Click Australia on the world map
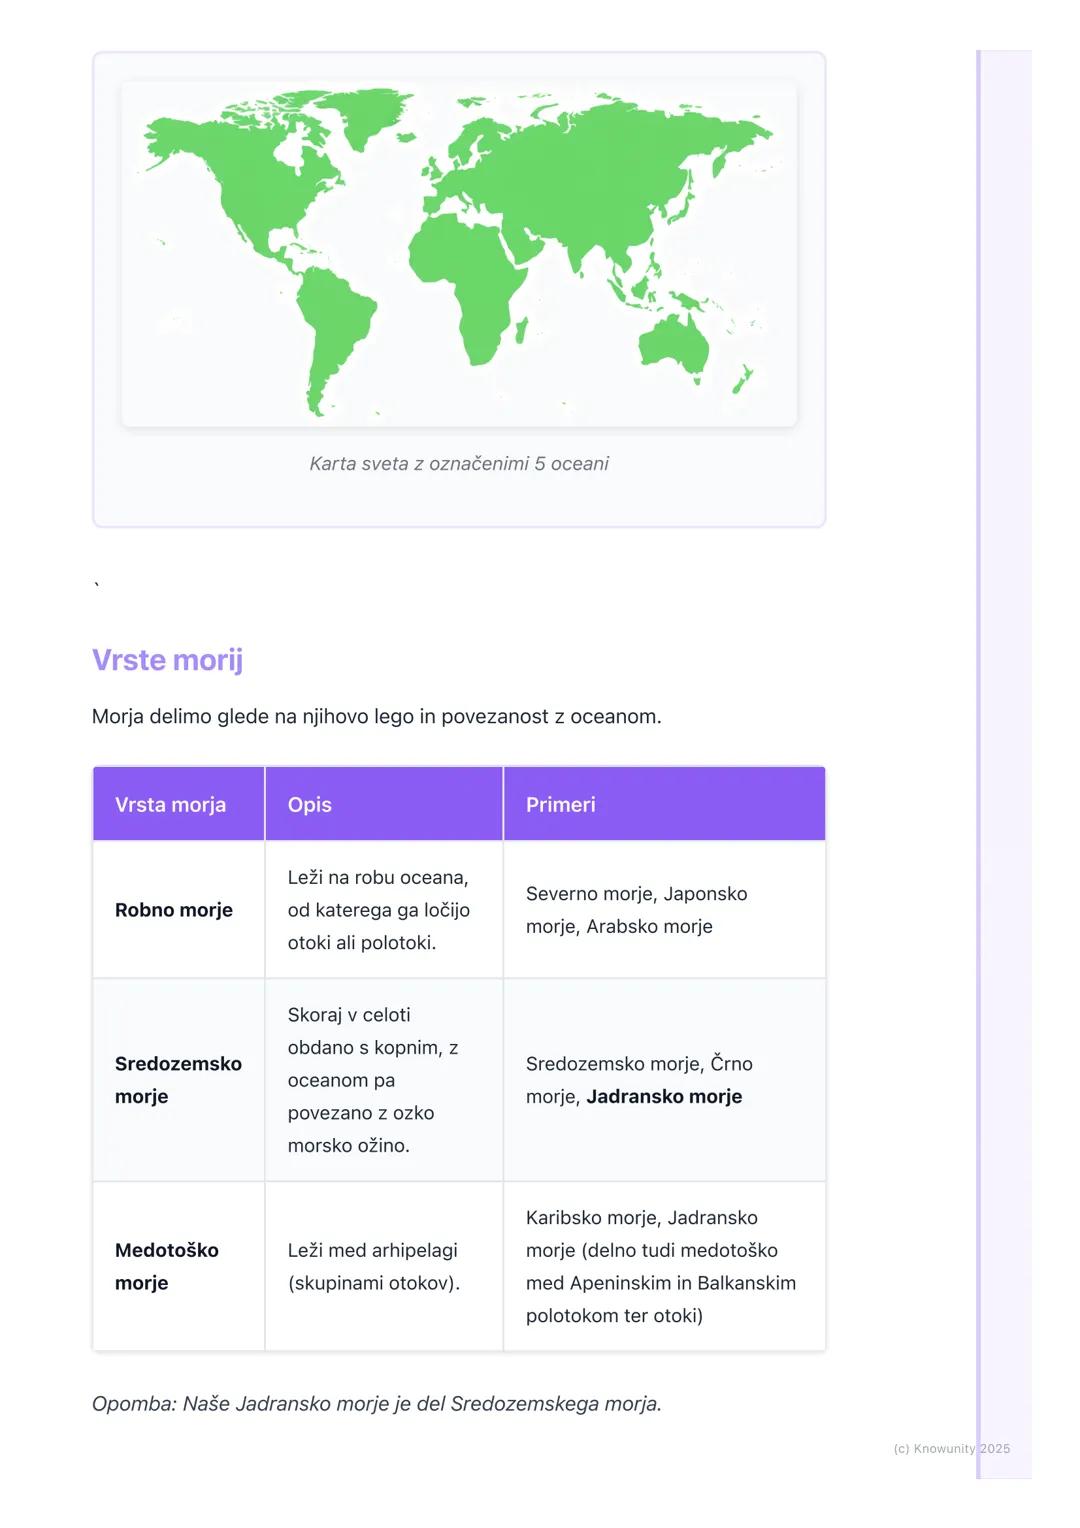Viewport: 1080px width, 1528px height. pyautogui.click(x=673, y=343)
